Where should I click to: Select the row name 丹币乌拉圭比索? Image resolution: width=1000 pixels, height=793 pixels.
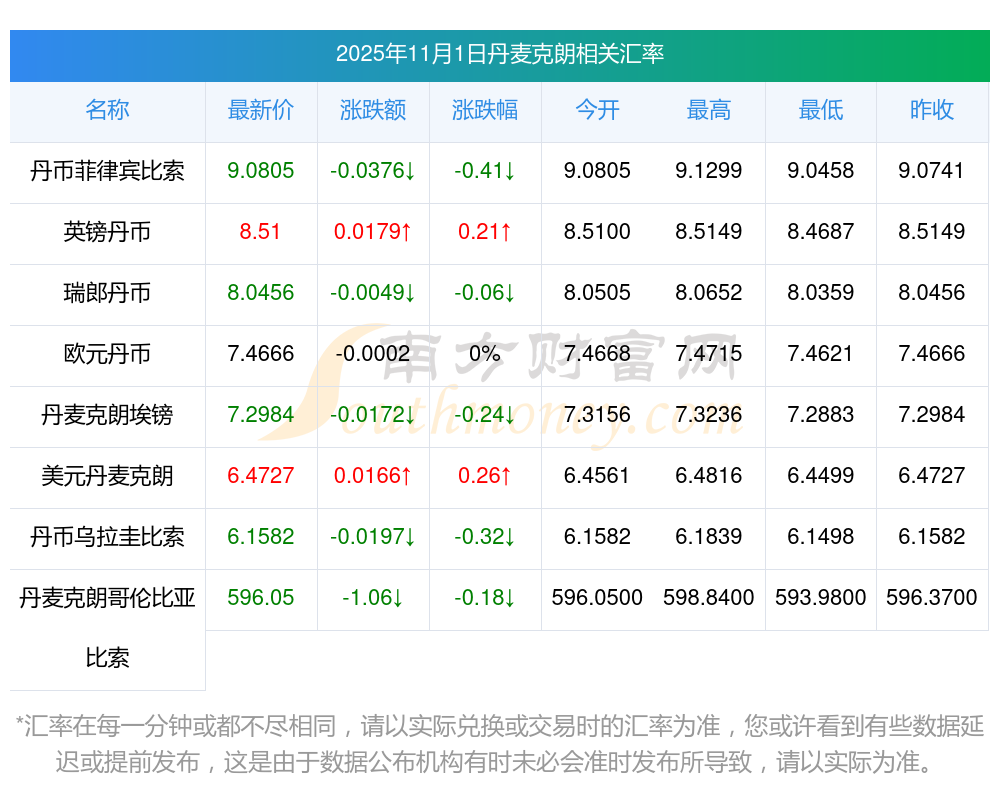107,537
